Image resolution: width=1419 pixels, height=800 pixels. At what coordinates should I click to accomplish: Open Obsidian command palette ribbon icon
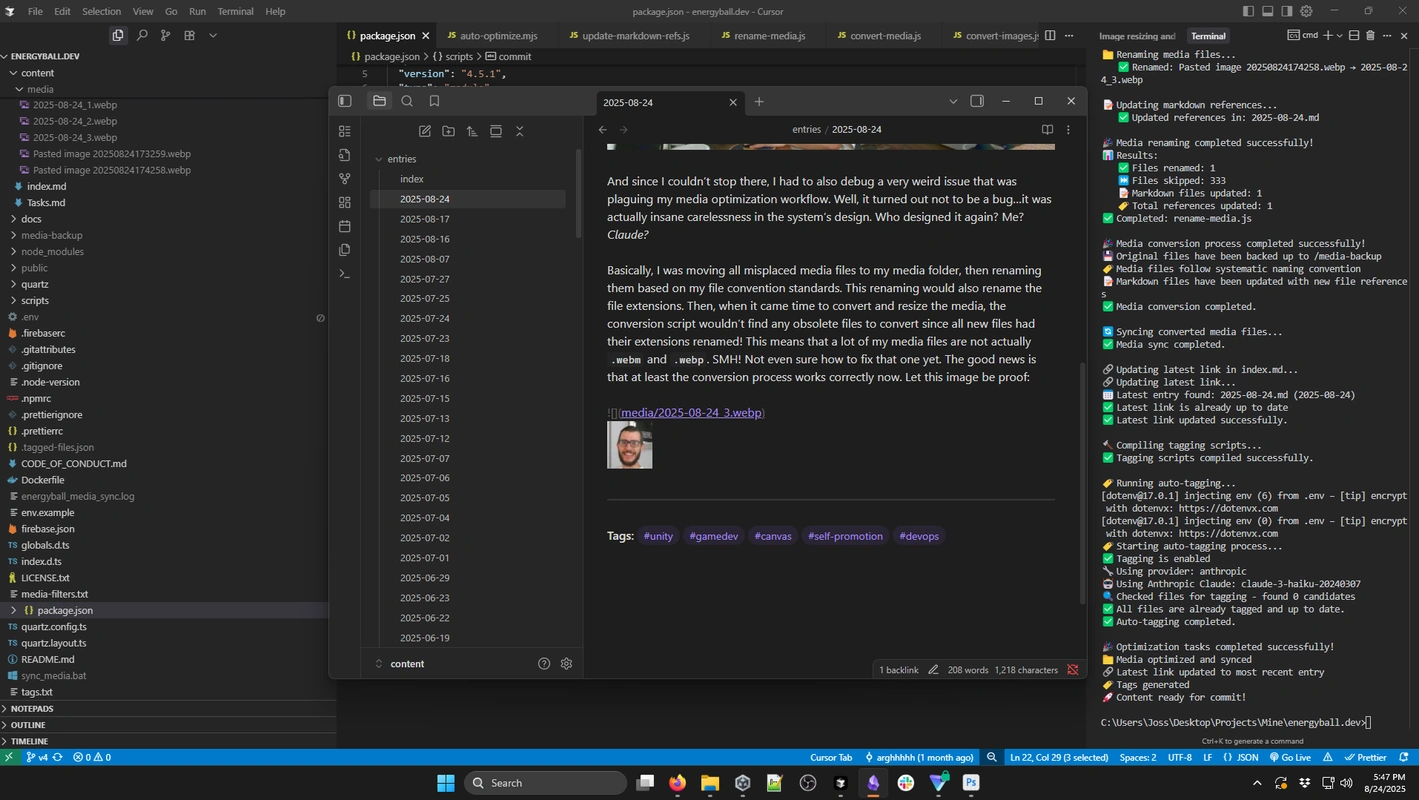345,273
